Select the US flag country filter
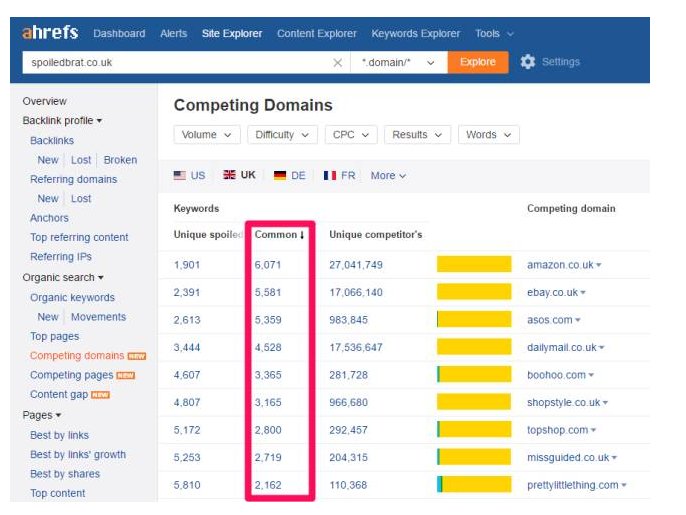The width and height of the screenshot is (686, 515). coord(189,175)
